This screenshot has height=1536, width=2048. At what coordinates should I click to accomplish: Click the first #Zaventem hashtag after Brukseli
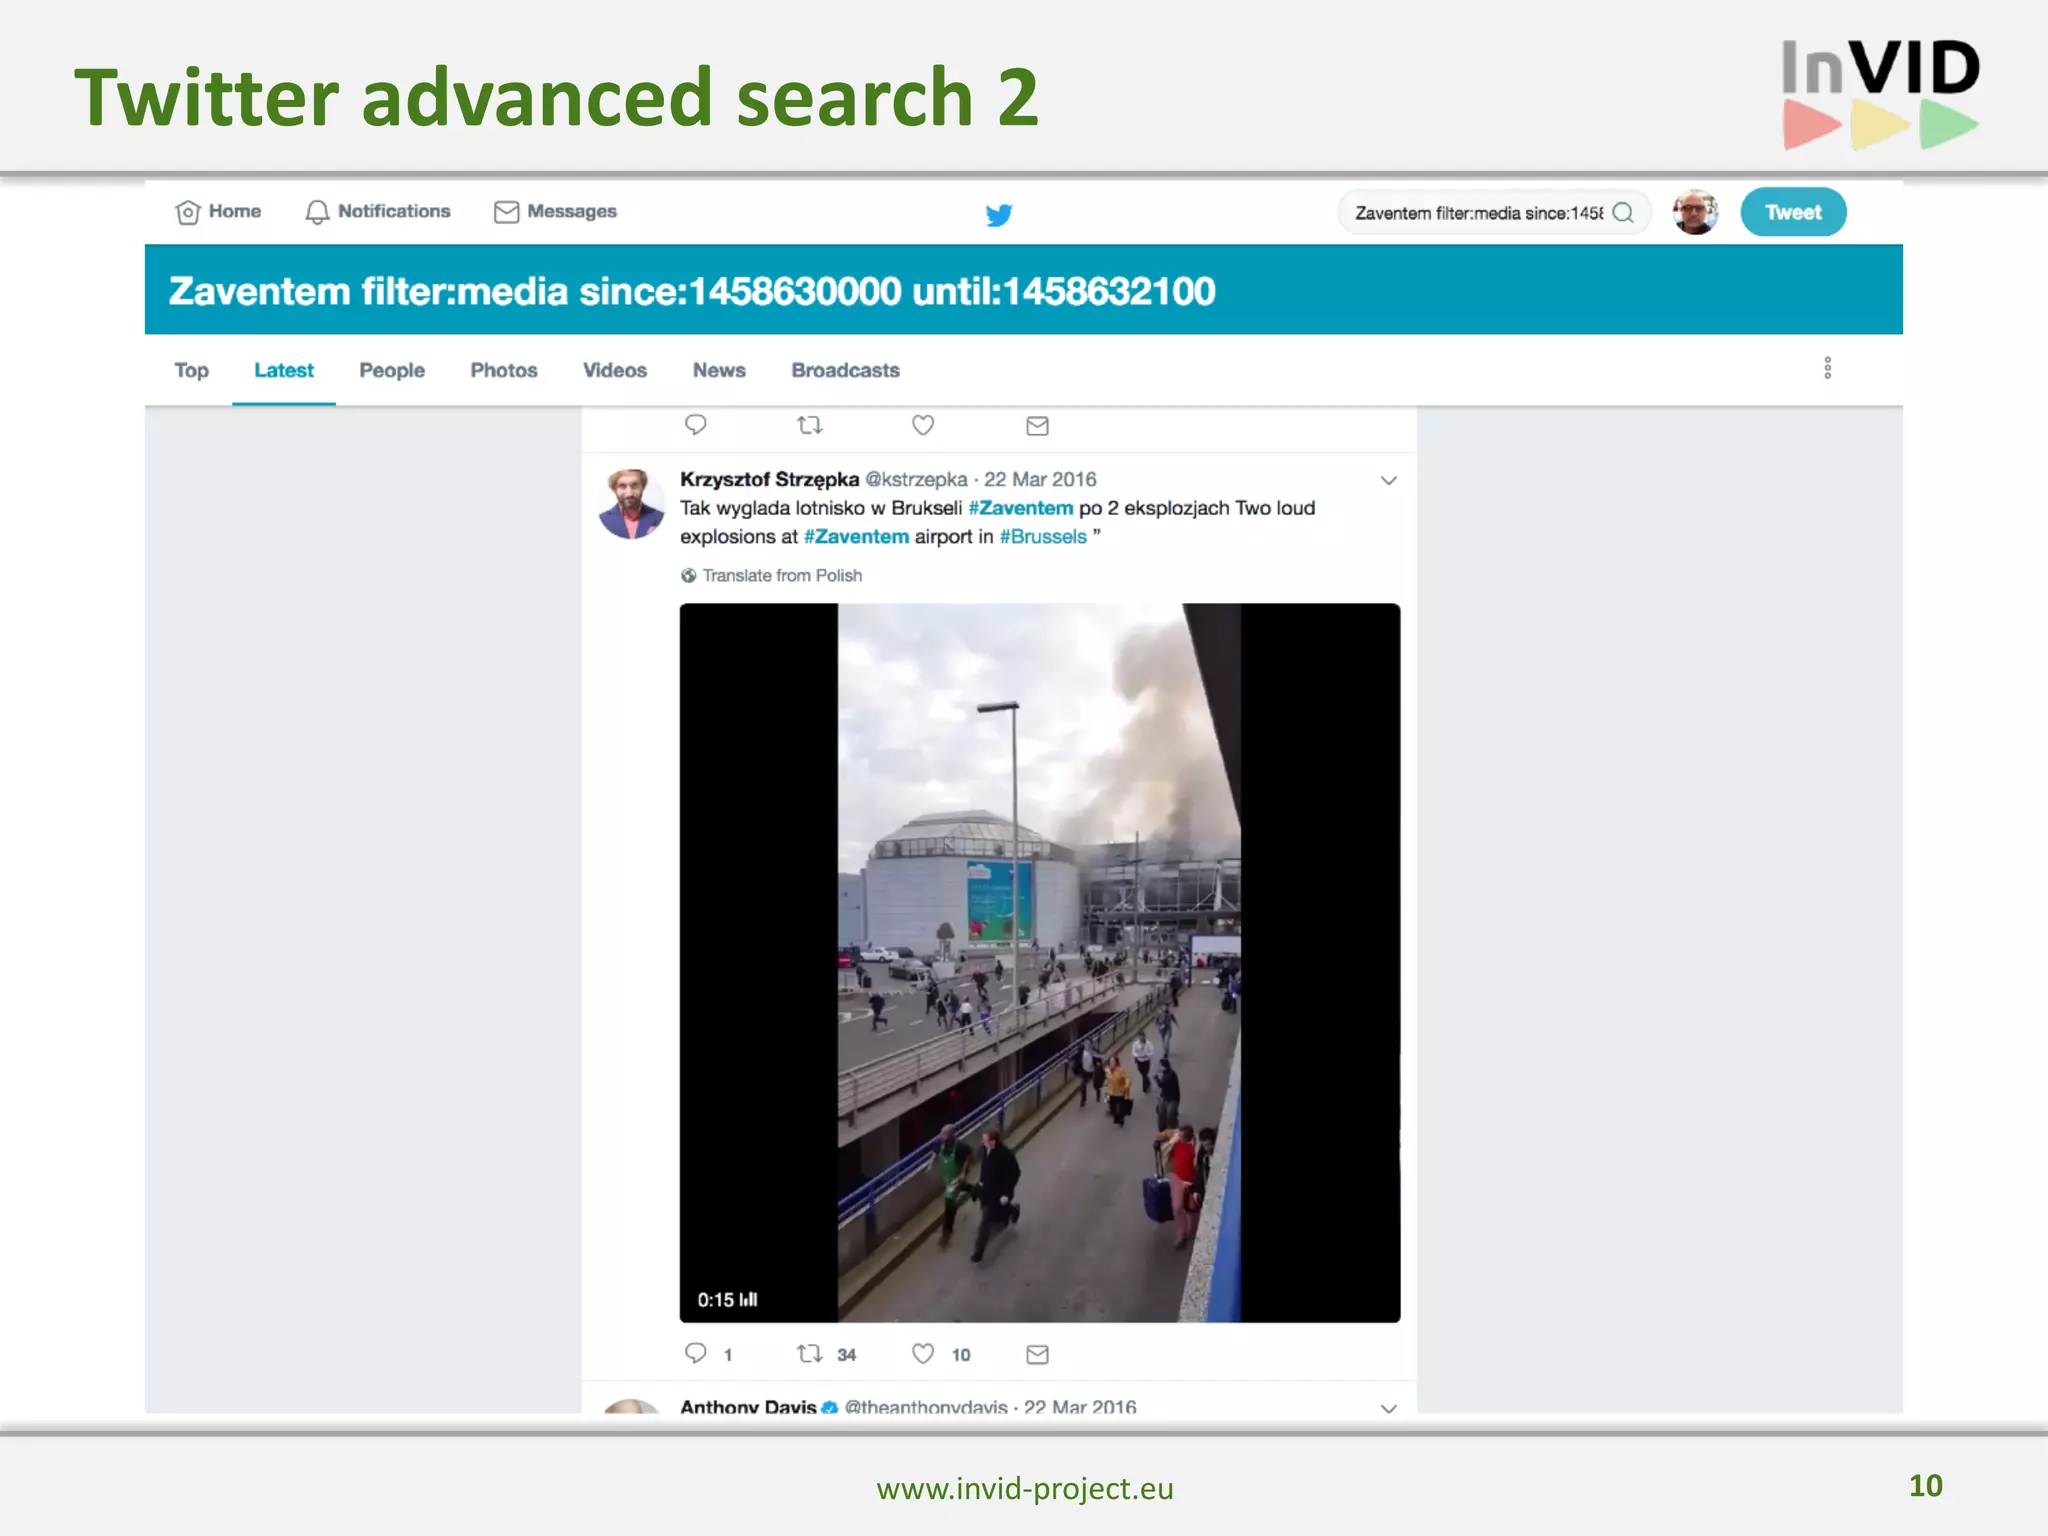(1020, 508)
